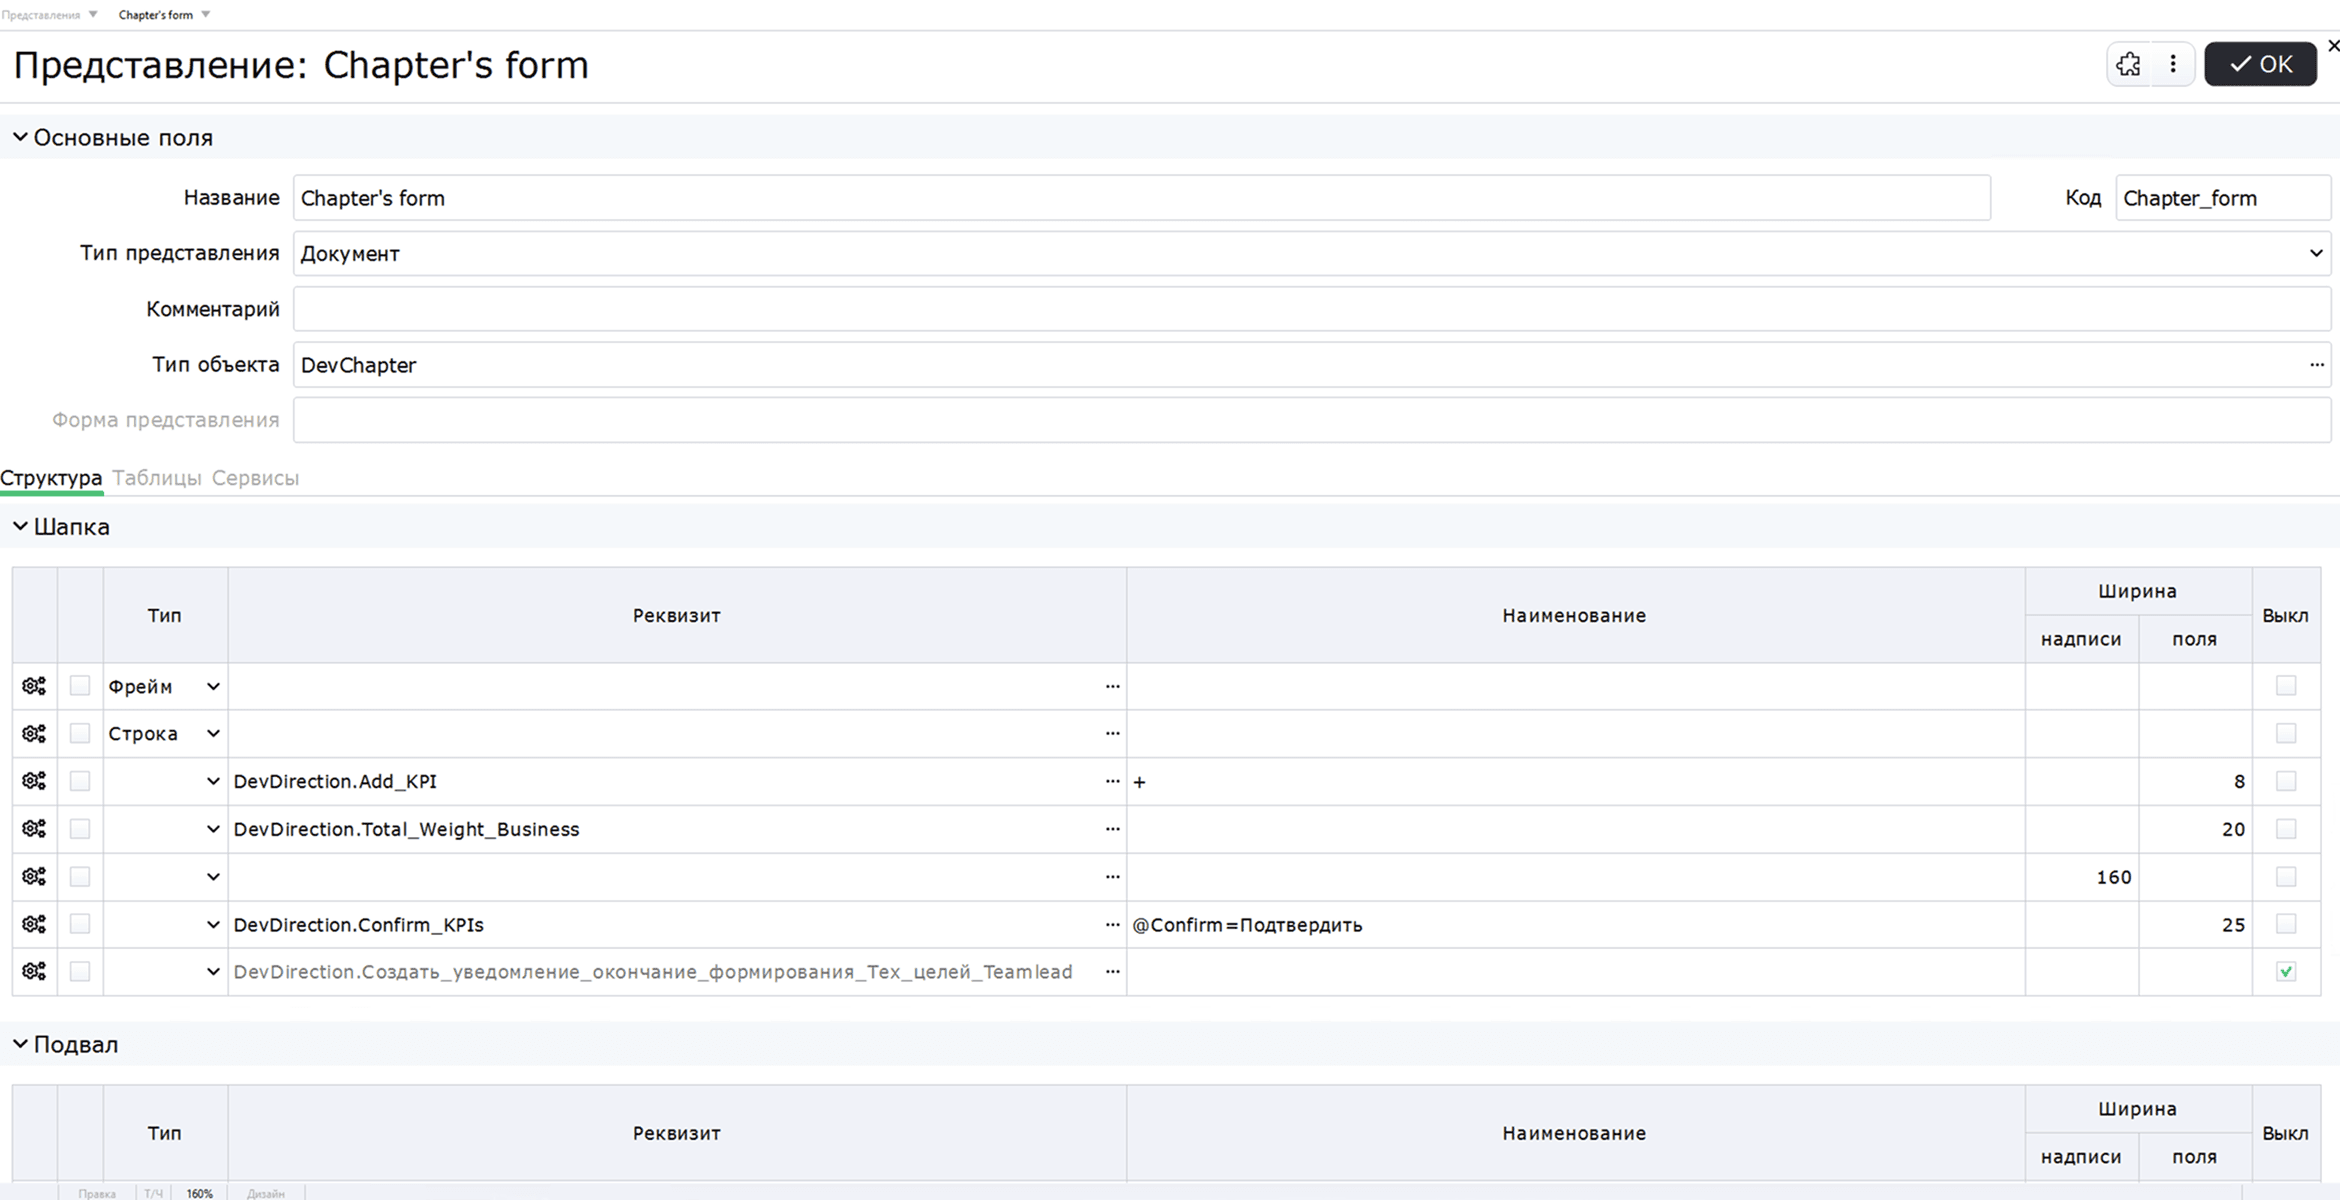Screen dimensions: 2340x1200
Task: Toggle Выкл checkbox for Total_Weight_Business row
Action: pos(2286,829)
